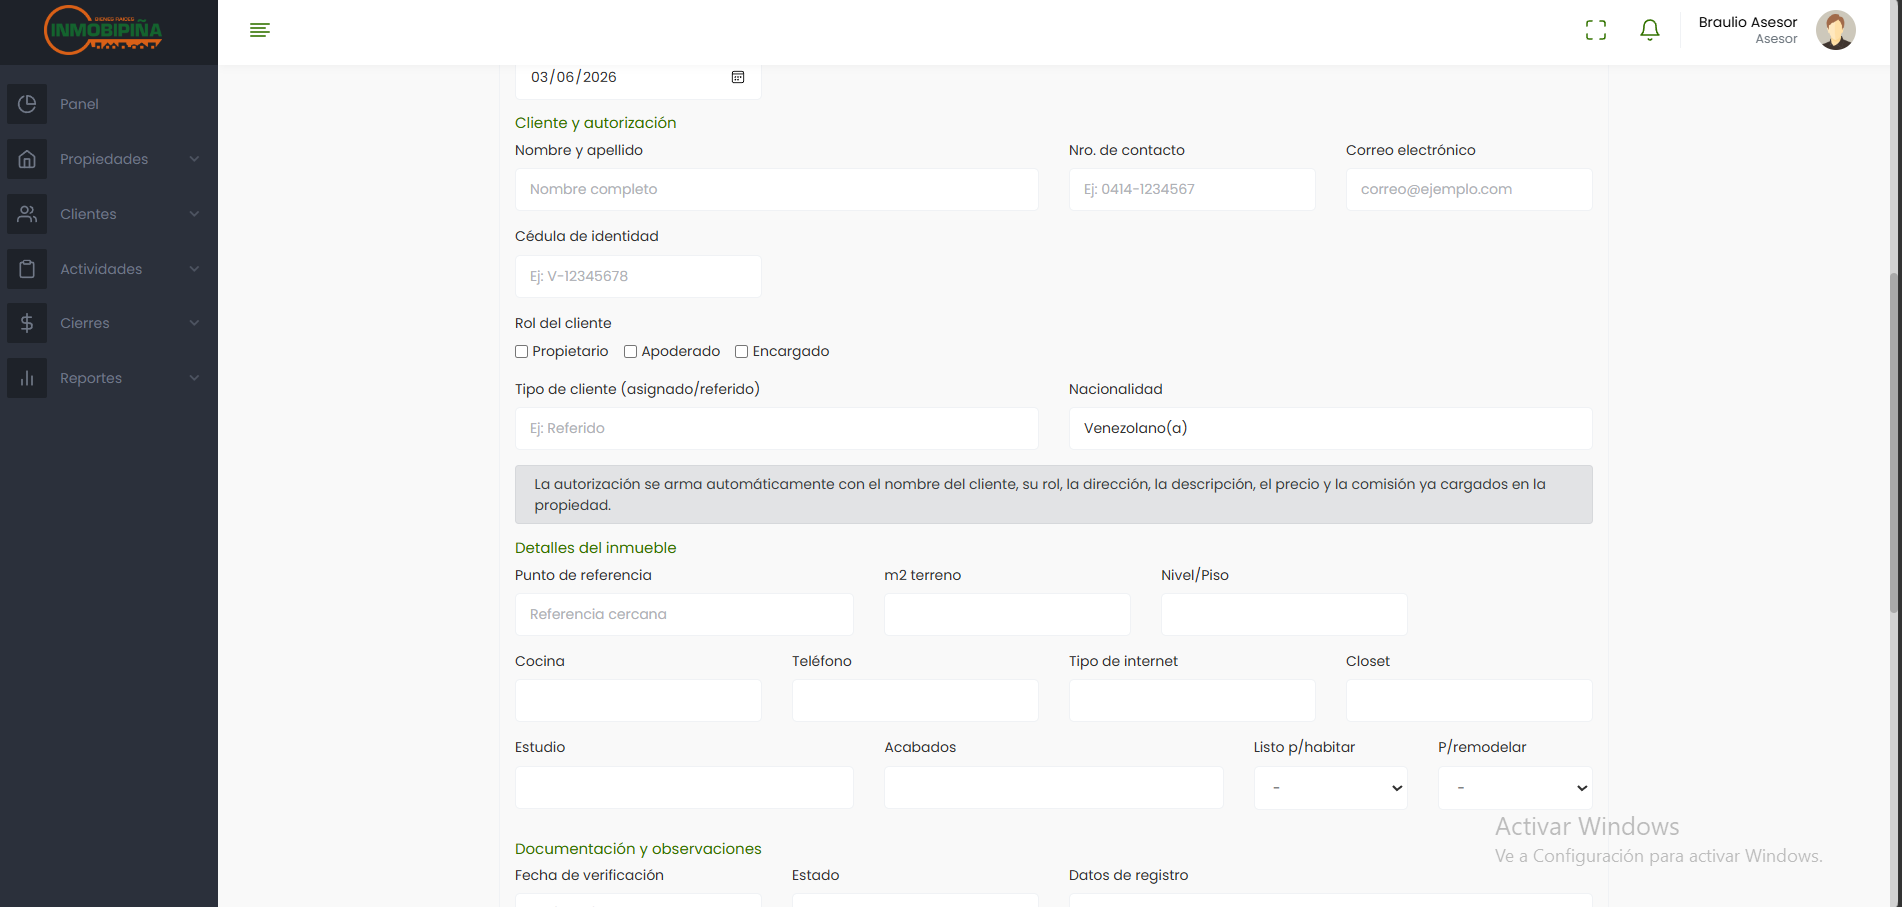The image size is (1902, 907).
Task: Expand the Actividades submenu chevron
Action: (195, 269)
